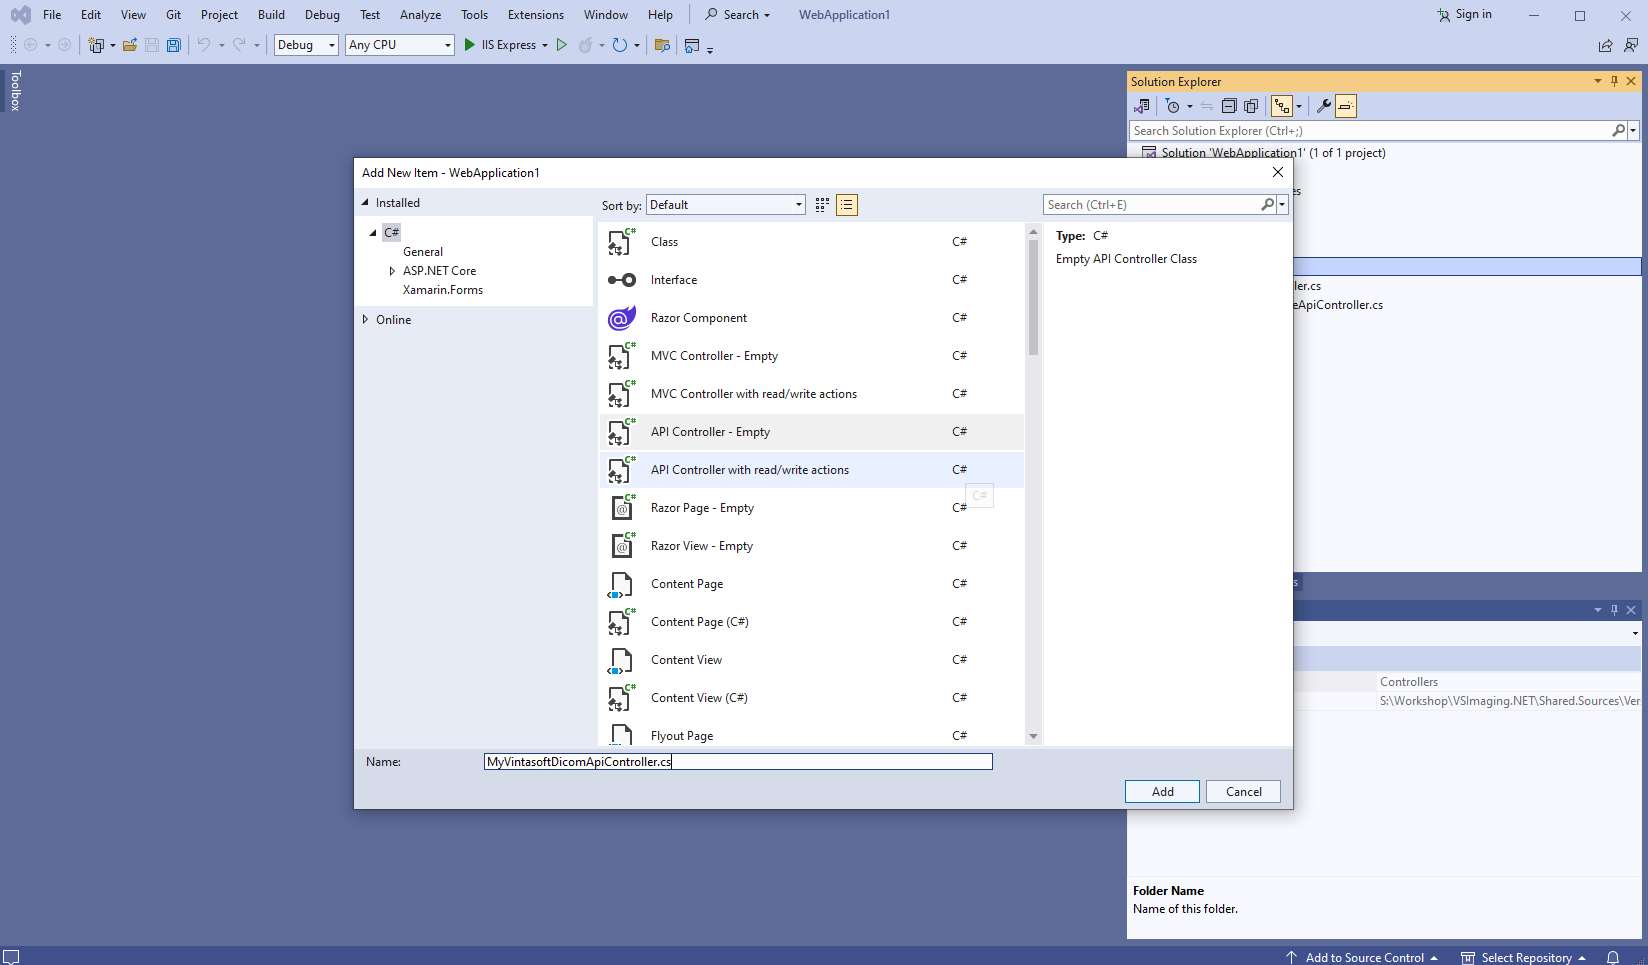Switch template list to tile icons view
Screen dimensions: 1648x965
822,205
